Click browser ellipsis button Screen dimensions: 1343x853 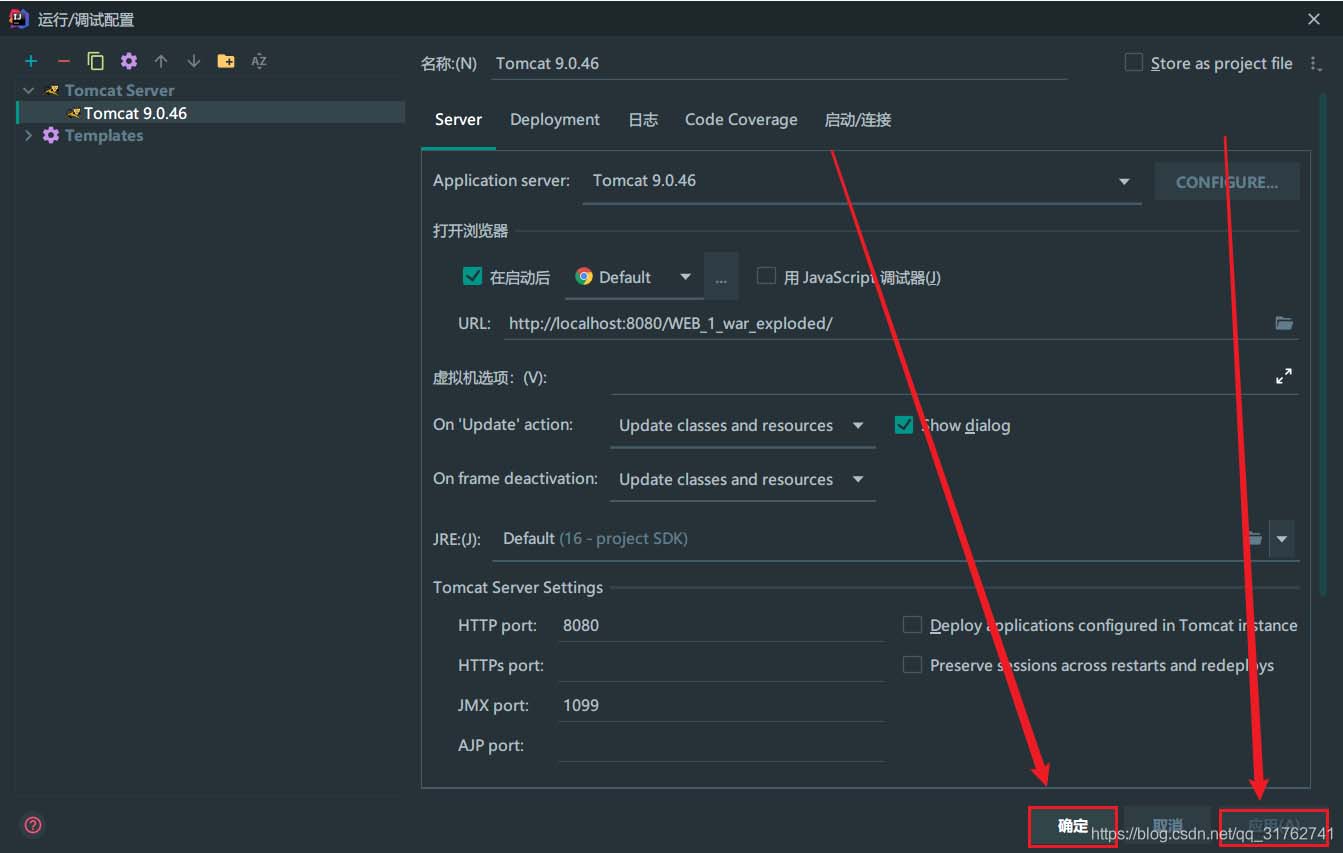[721, 277]
